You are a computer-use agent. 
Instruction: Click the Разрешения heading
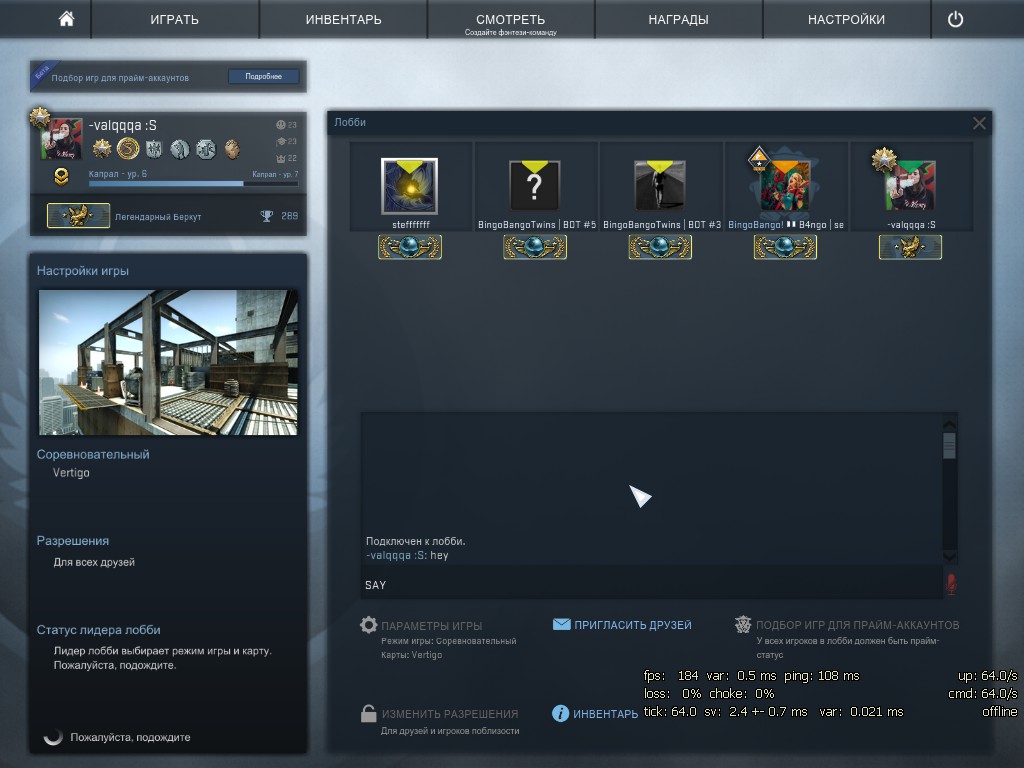coord(72,541)
